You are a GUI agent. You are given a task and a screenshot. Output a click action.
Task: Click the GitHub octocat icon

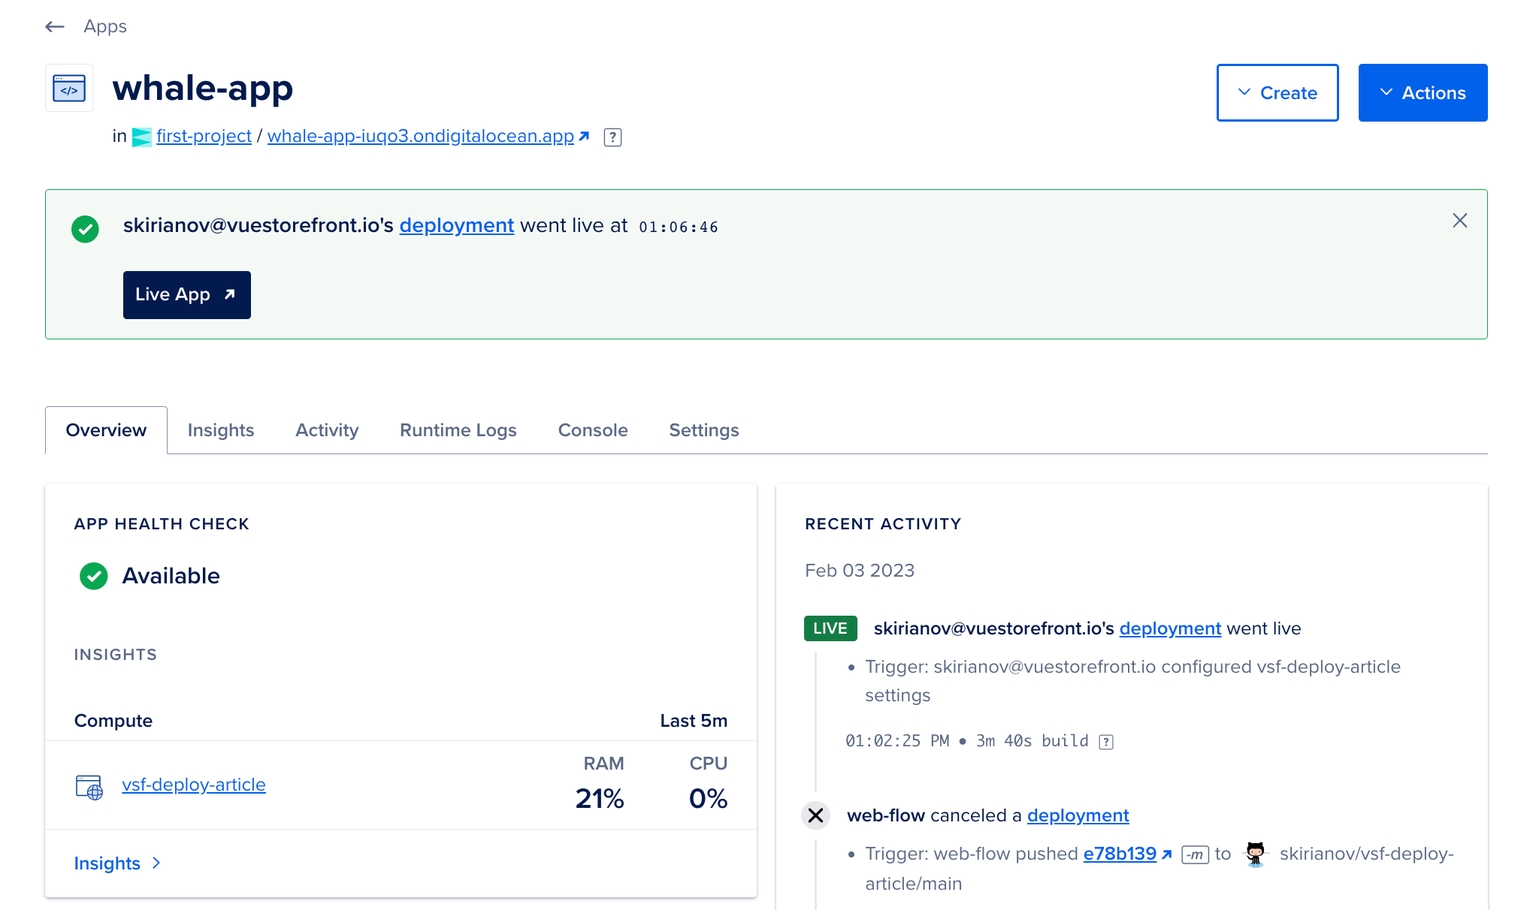[1255, 854]
